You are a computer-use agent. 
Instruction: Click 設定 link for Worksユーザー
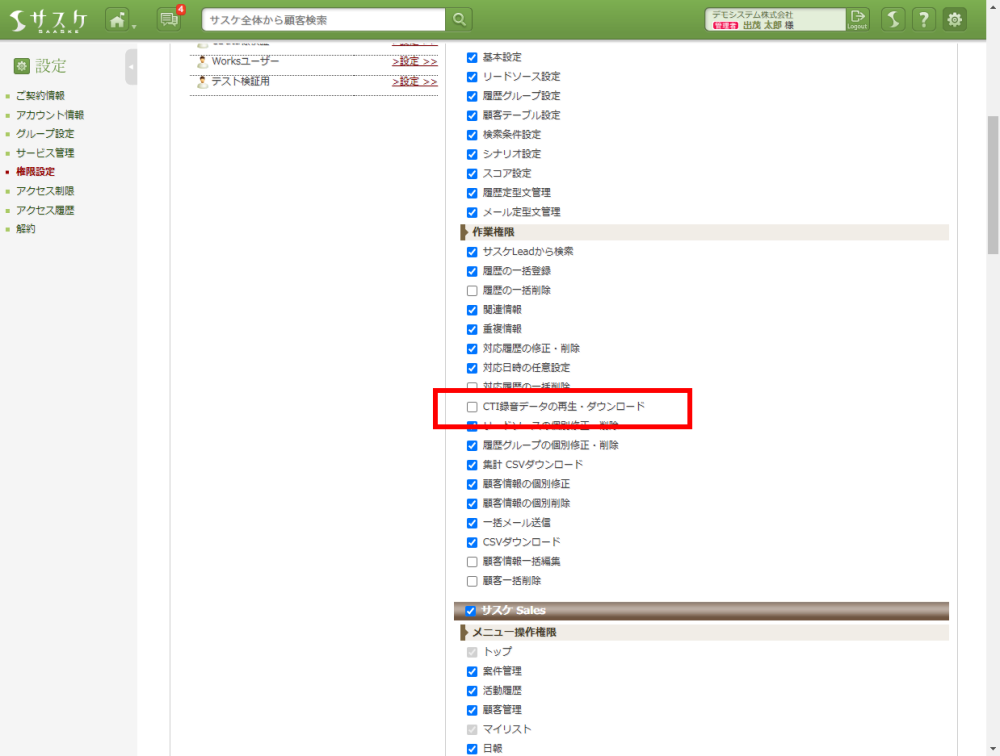(x=414, y=62)
